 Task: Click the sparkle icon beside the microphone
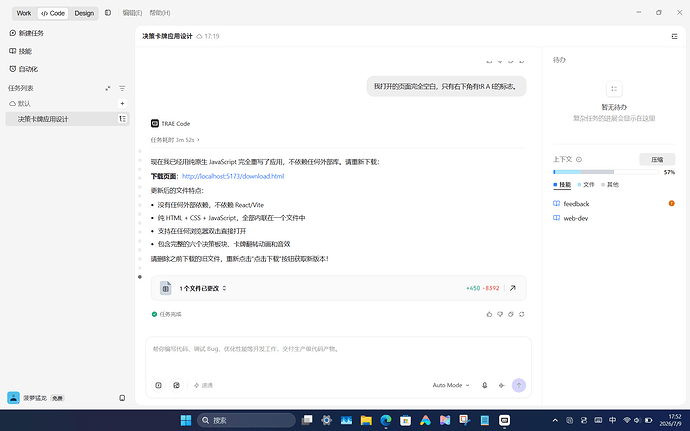[501, 385]
